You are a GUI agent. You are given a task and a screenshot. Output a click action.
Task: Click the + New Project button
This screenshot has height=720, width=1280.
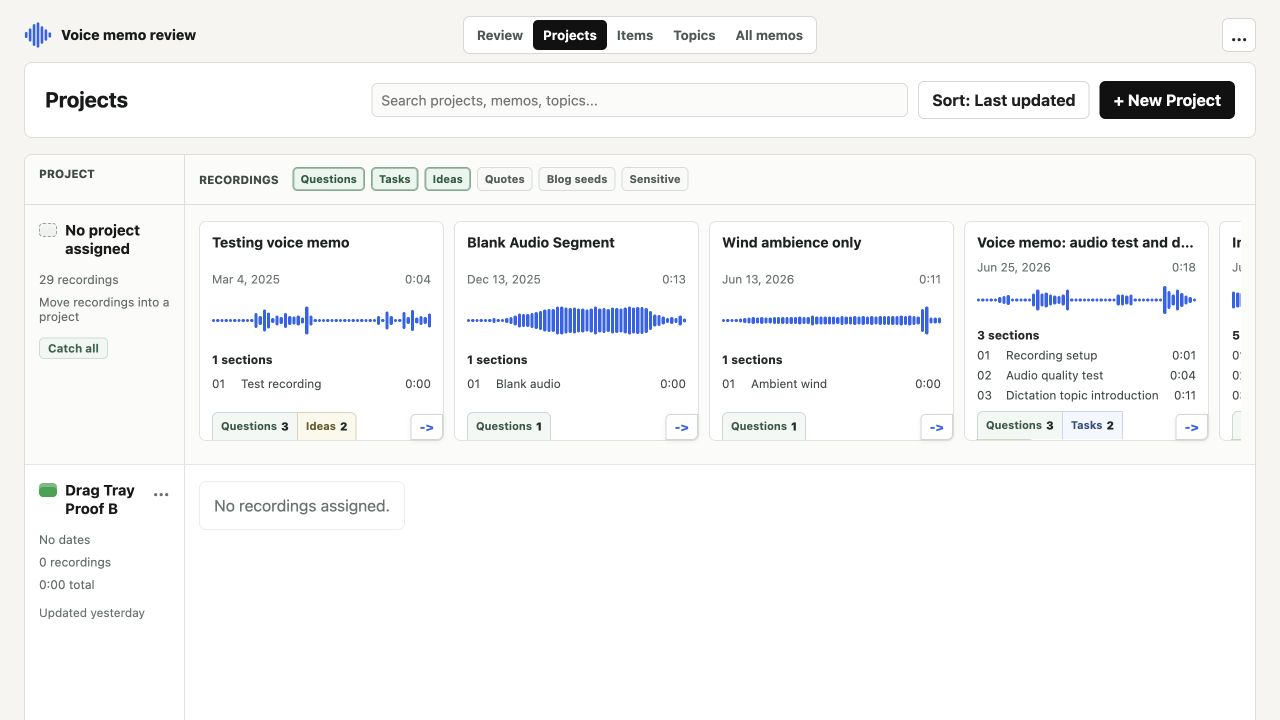pos(1167,100)
